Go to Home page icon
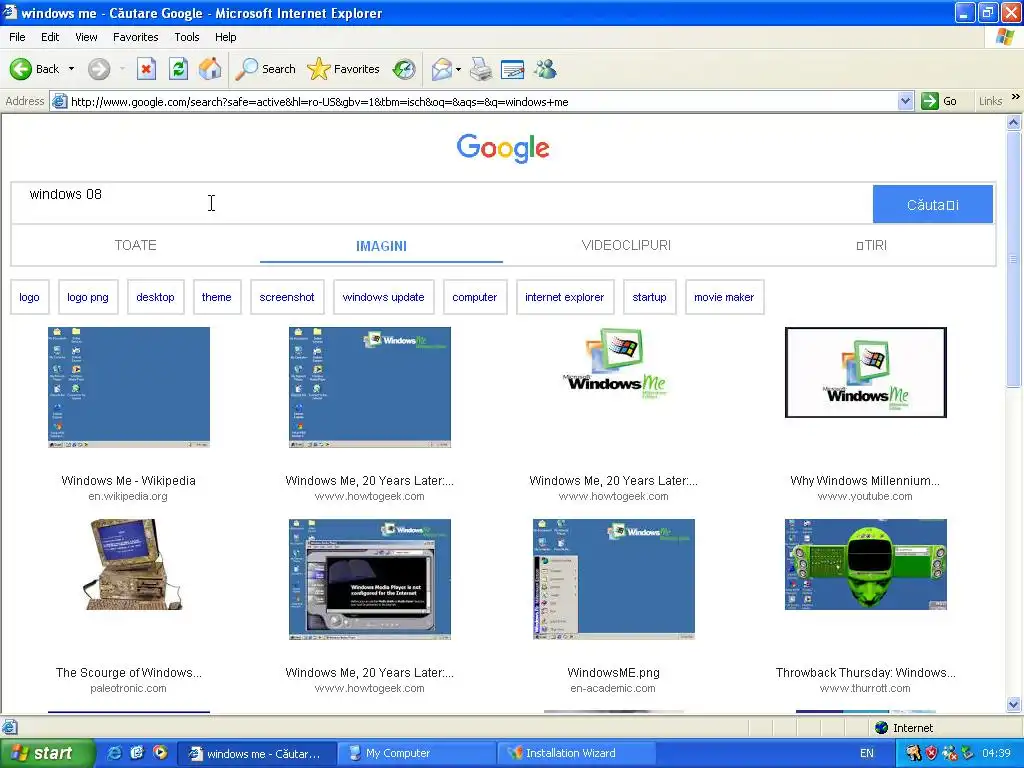 pos(210,69)
